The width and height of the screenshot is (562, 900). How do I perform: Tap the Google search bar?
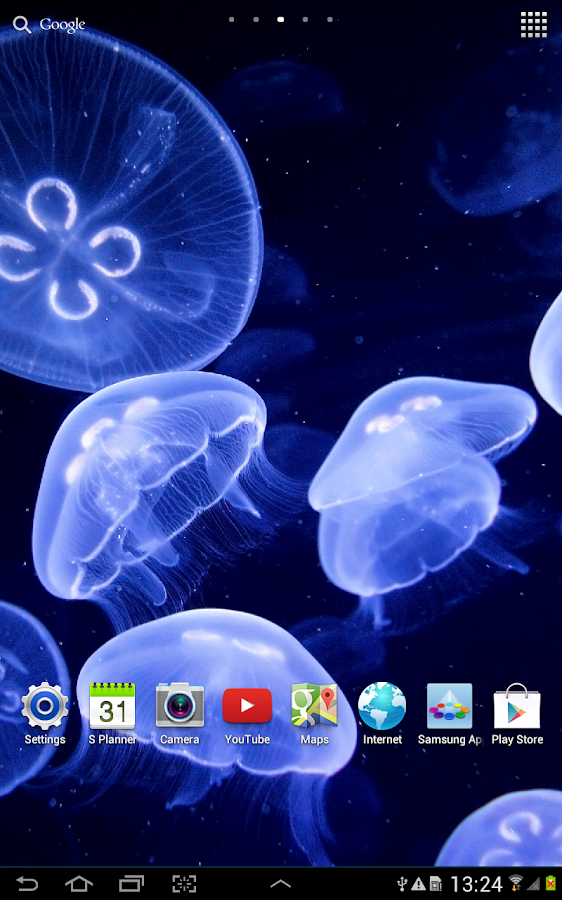pyautogui.click(x=49, y=25)
